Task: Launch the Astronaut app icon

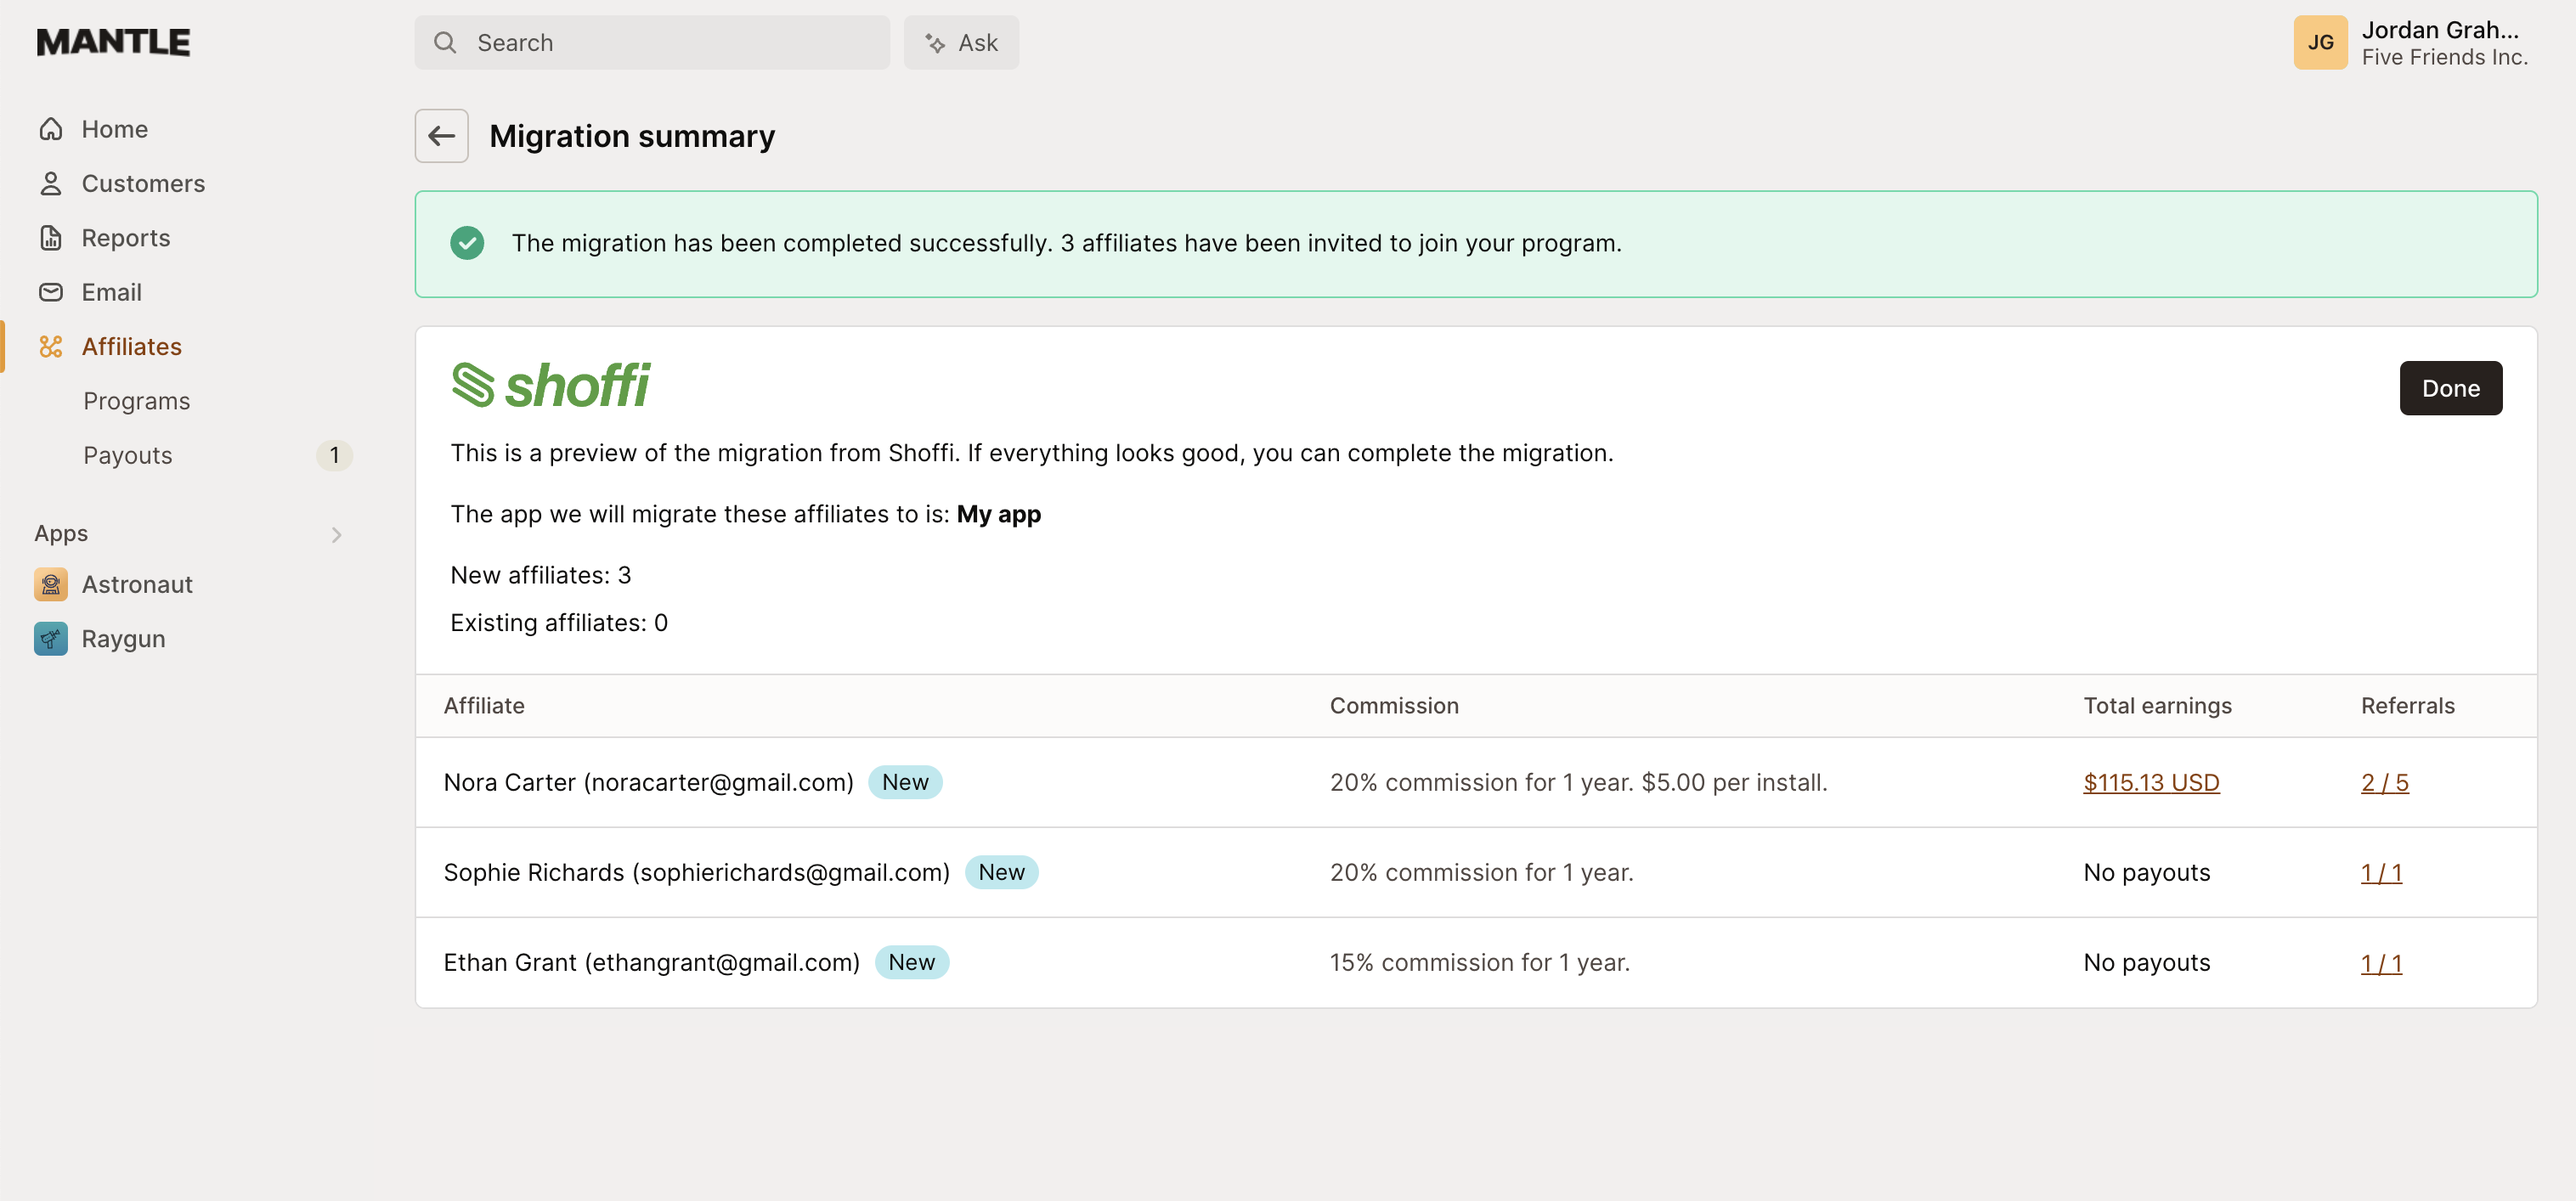Action: tap(50, 584)
